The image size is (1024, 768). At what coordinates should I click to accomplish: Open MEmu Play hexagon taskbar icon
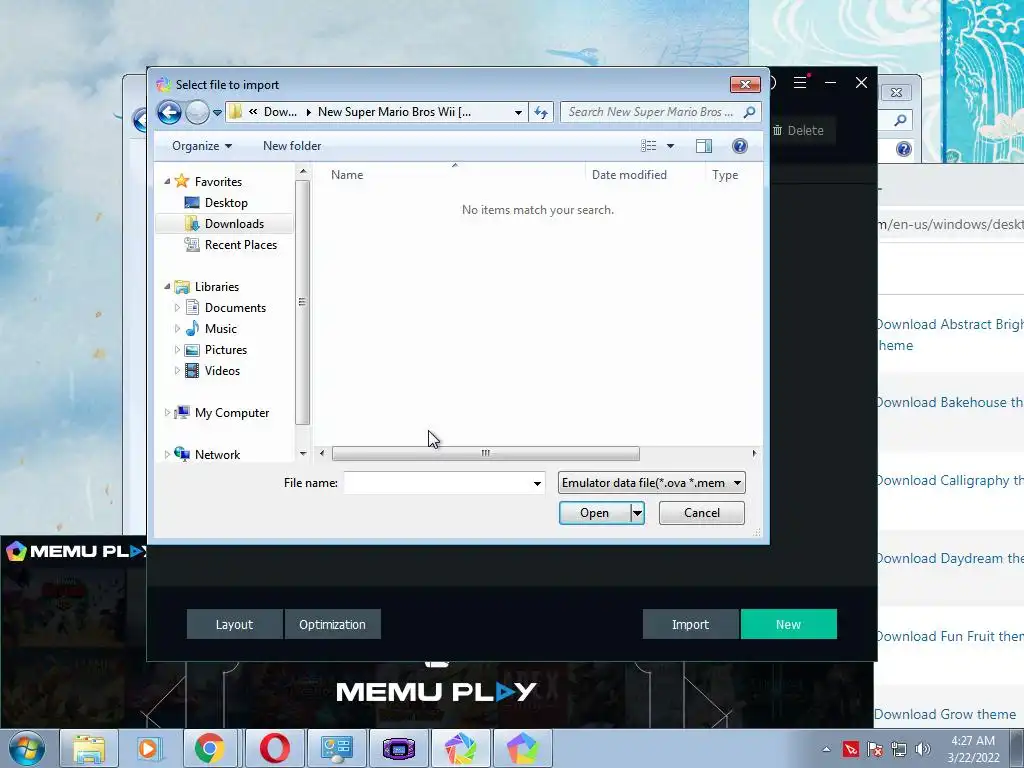522,749
